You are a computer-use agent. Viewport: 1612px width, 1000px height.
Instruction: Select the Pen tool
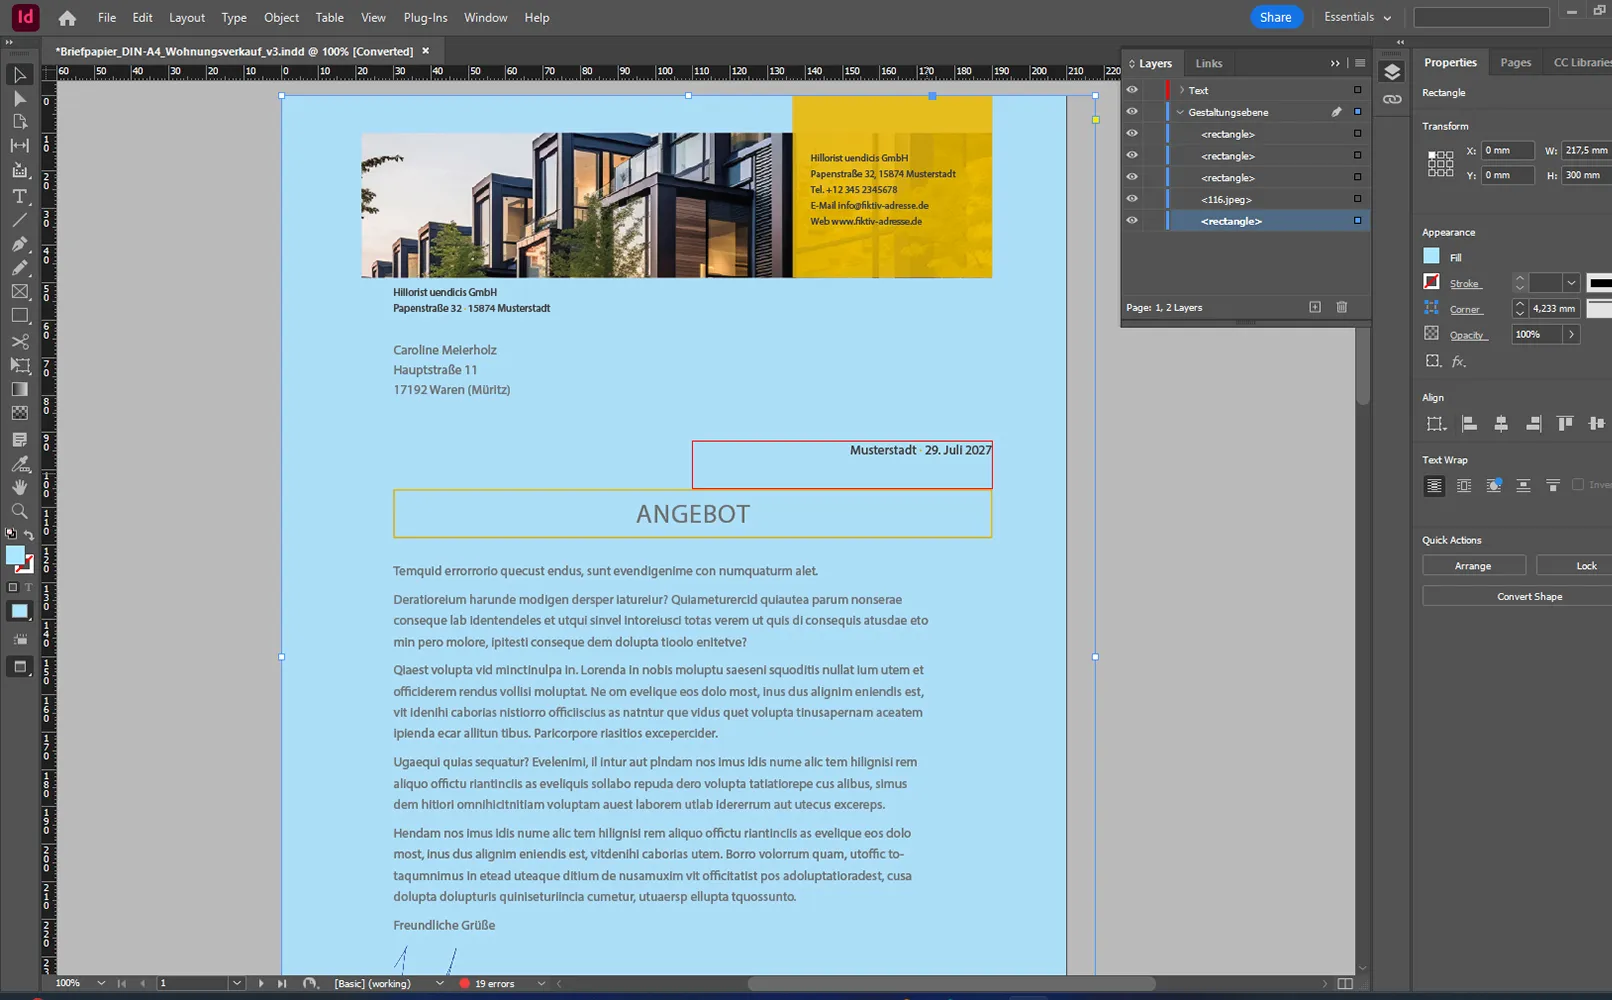point(19,244)
